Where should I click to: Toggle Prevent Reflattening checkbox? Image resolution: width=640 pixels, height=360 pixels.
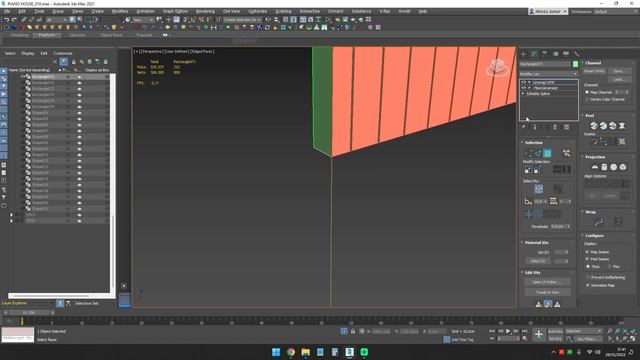[x=588, y=278]
